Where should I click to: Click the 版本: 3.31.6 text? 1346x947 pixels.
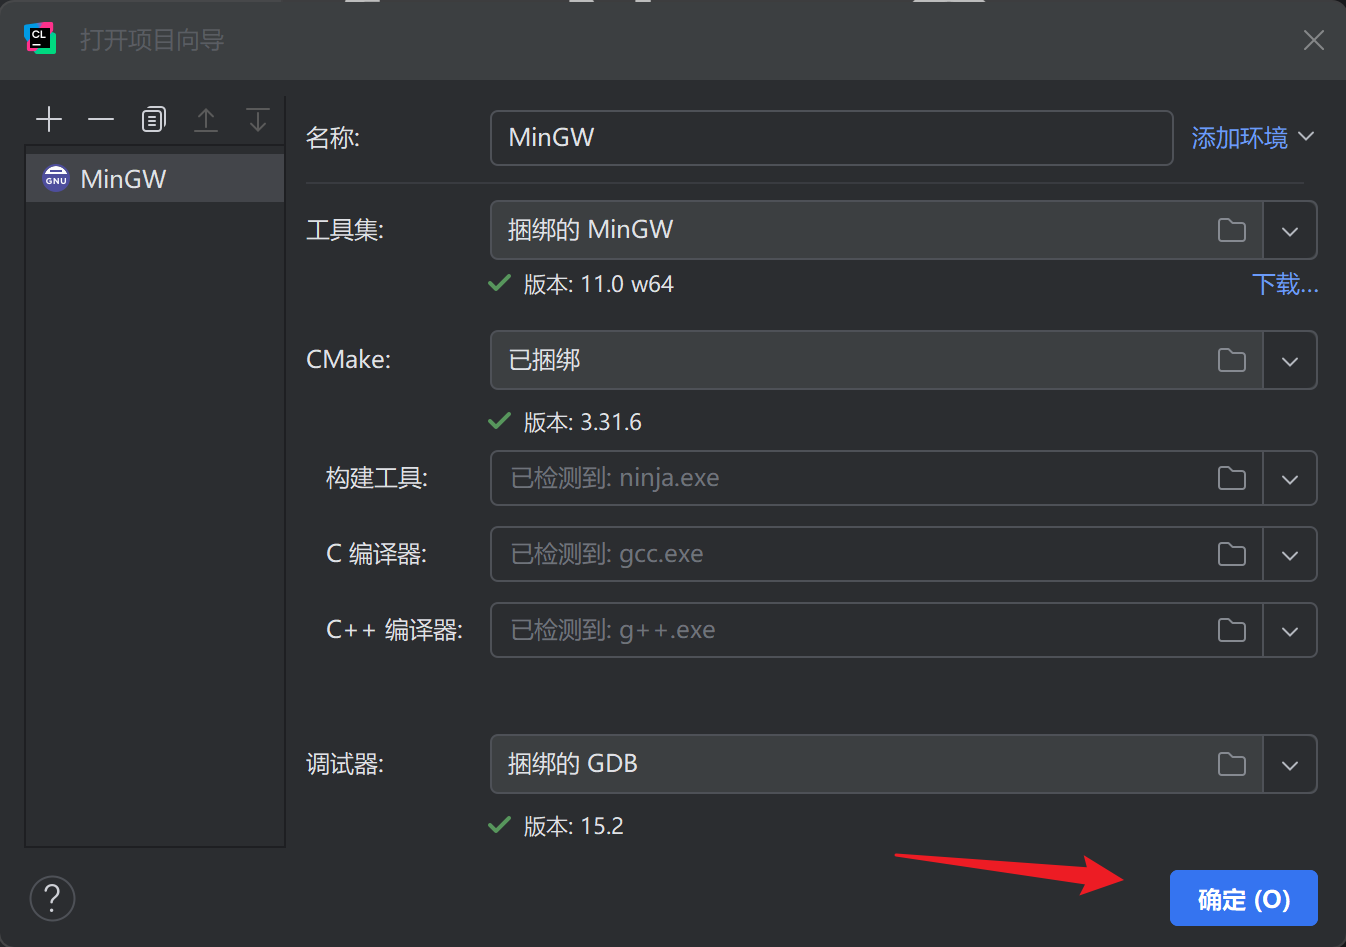pos(582,422)
